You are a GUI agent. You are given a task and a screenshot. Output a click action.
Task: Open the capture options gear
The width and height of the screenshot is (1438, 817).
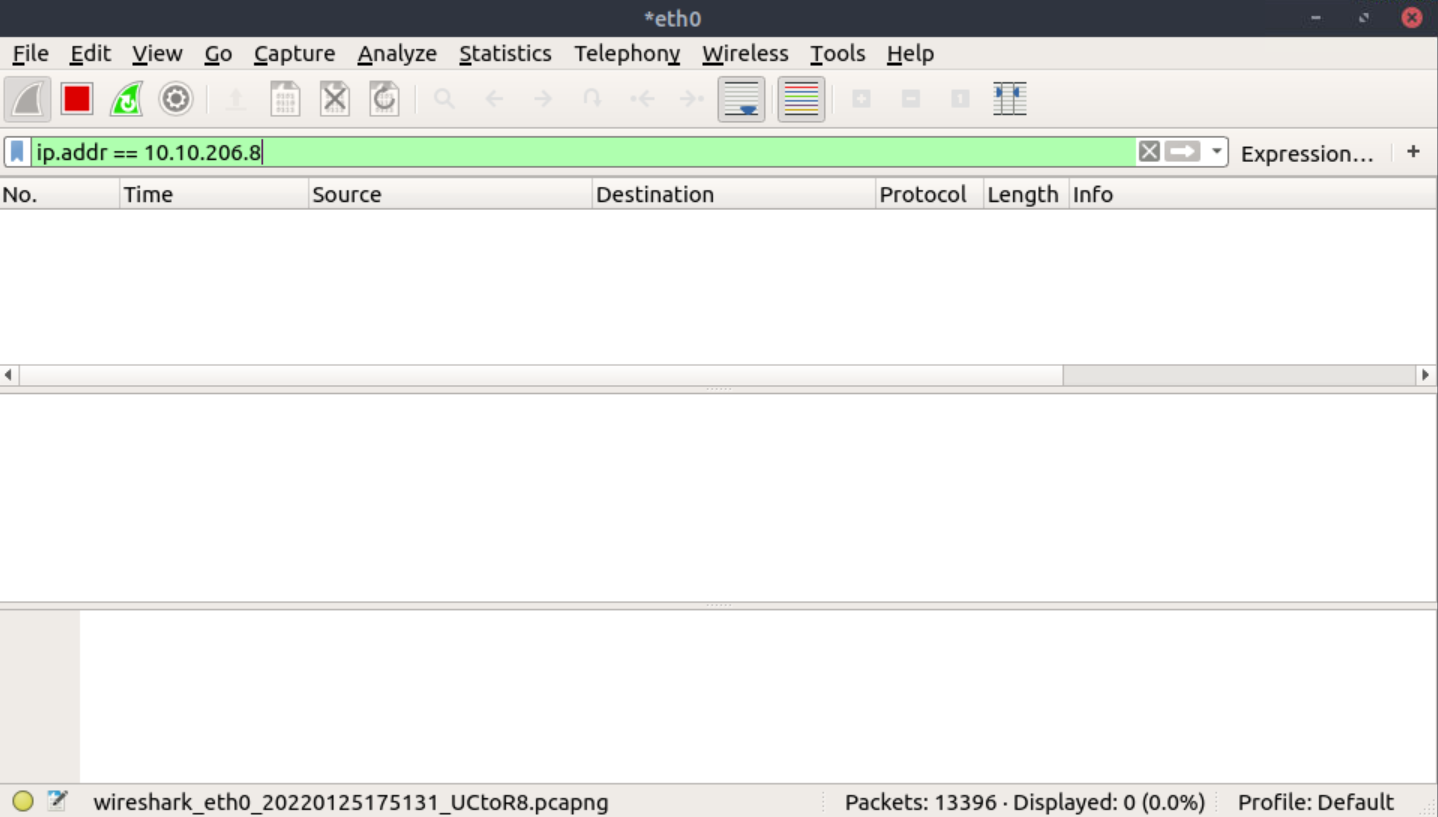[175, 98]
